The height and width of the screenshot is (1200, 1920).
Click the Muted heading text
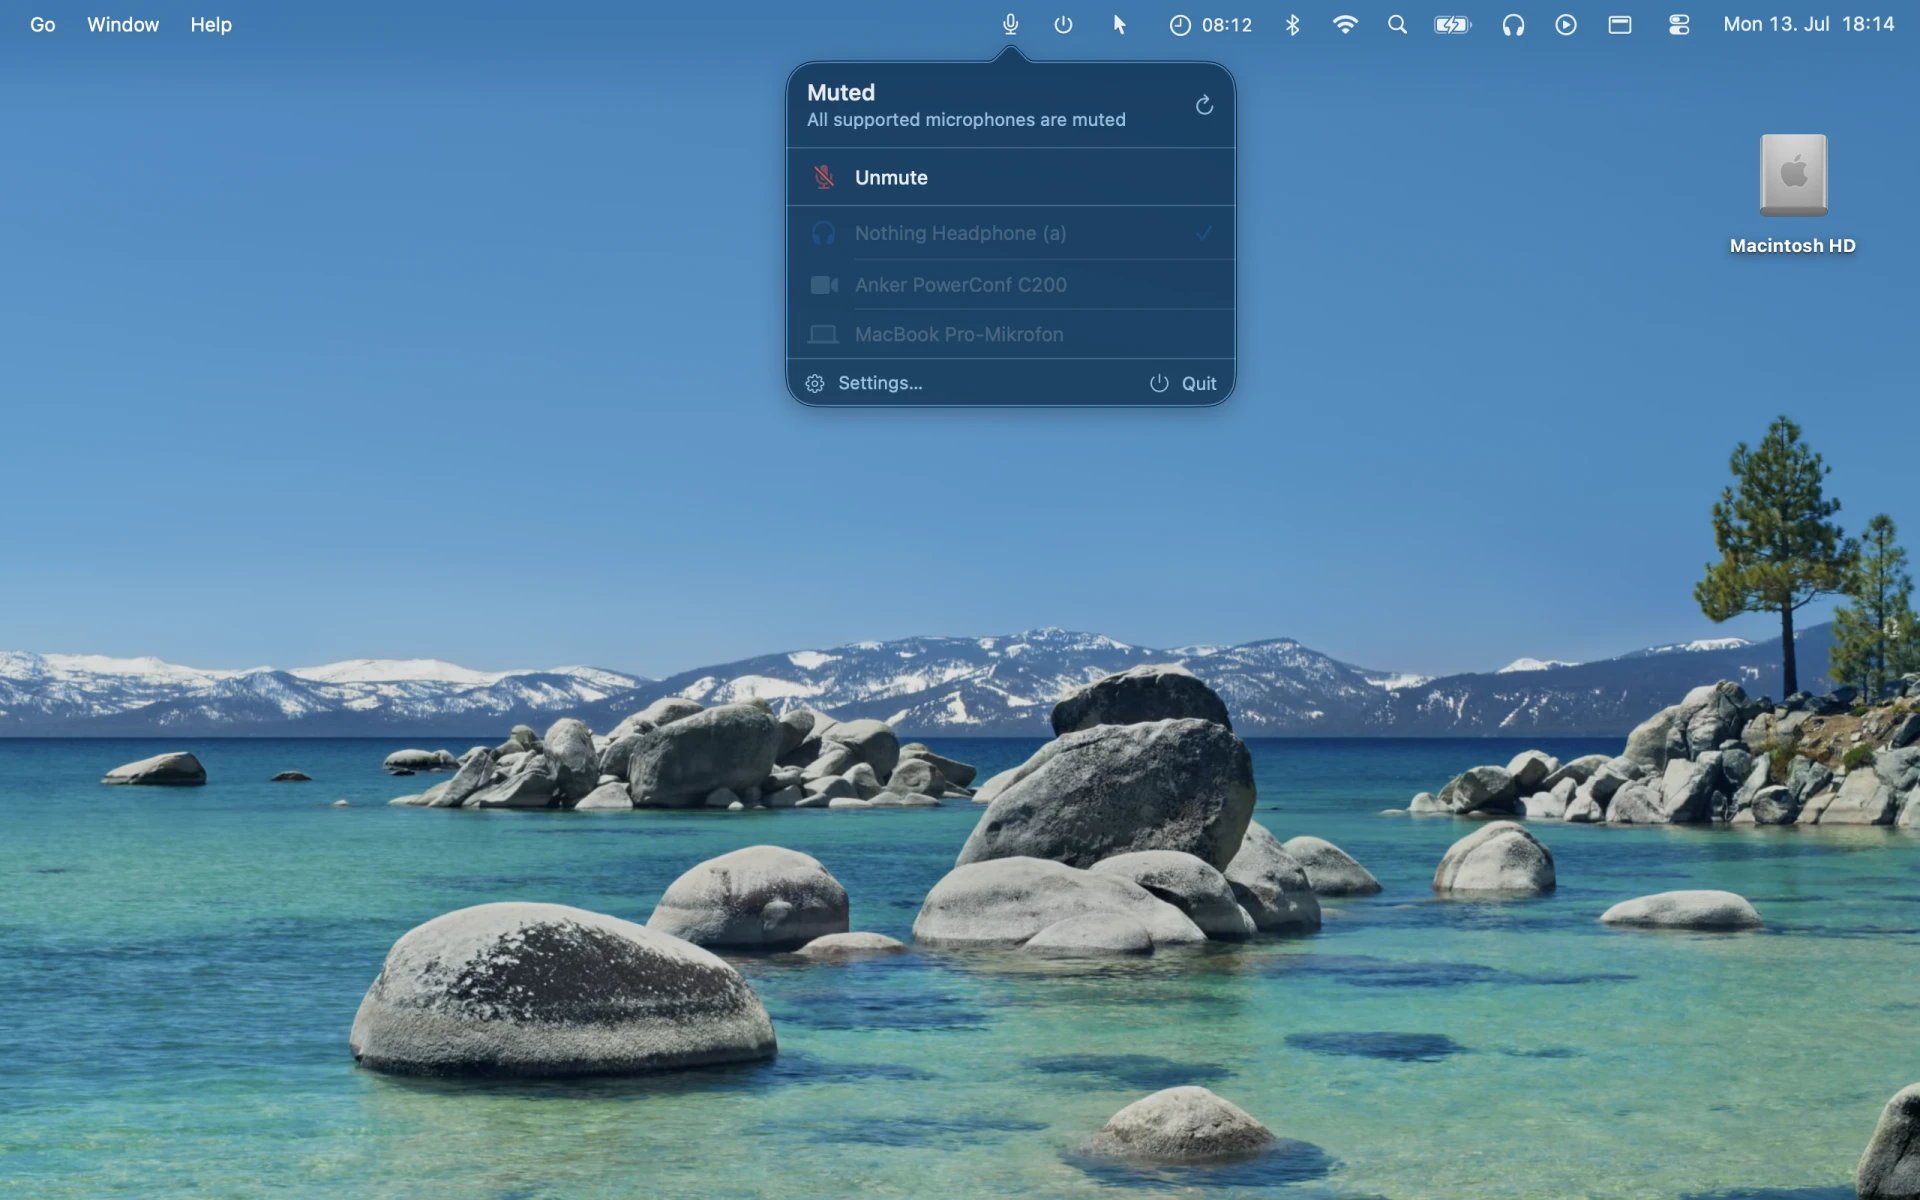point(841,93)
